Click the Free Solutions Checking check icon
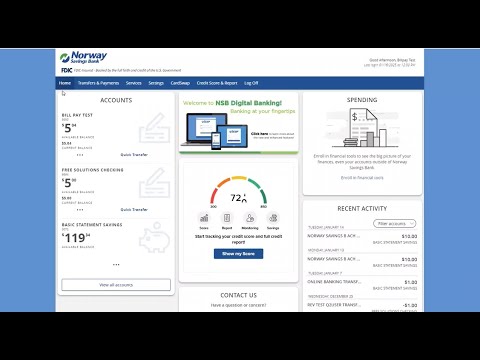480x360 pixels. pos(154,183)
